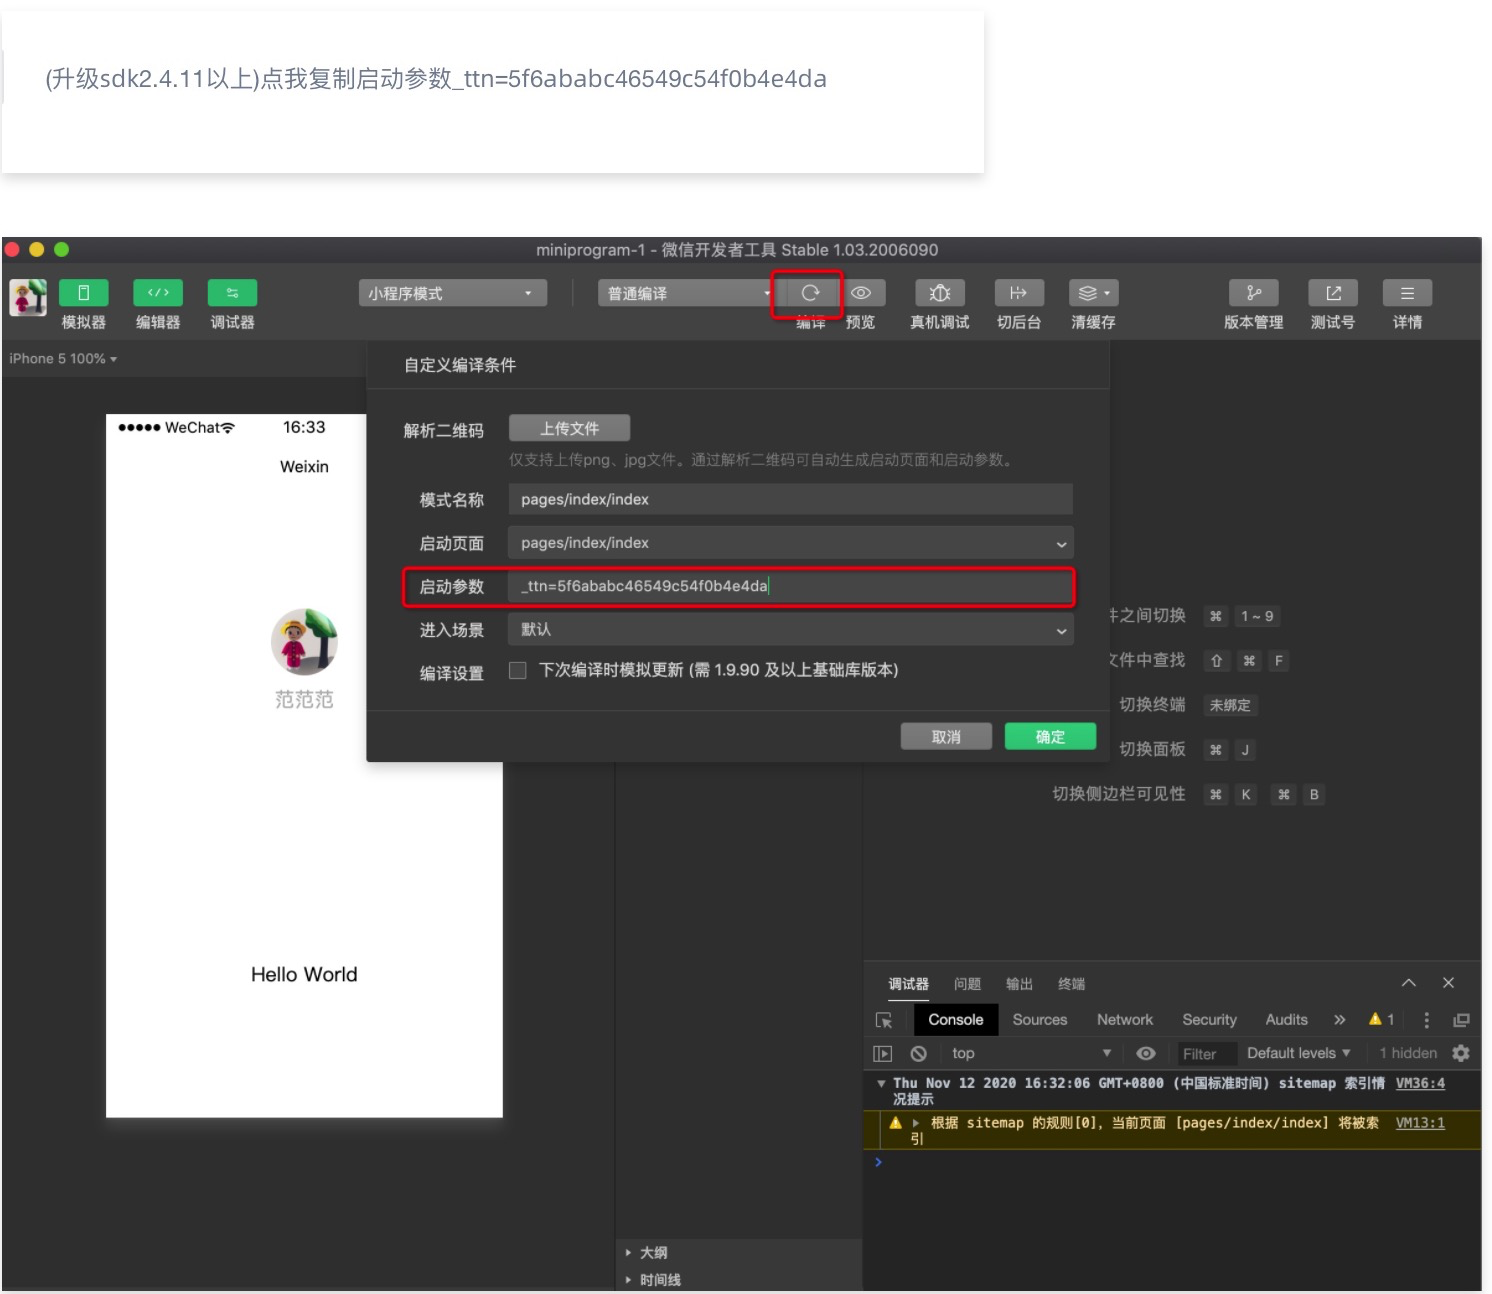1492x1294 pixels.
Task: Collapse the debugger panel with chevron
Action: [1409, 983]
